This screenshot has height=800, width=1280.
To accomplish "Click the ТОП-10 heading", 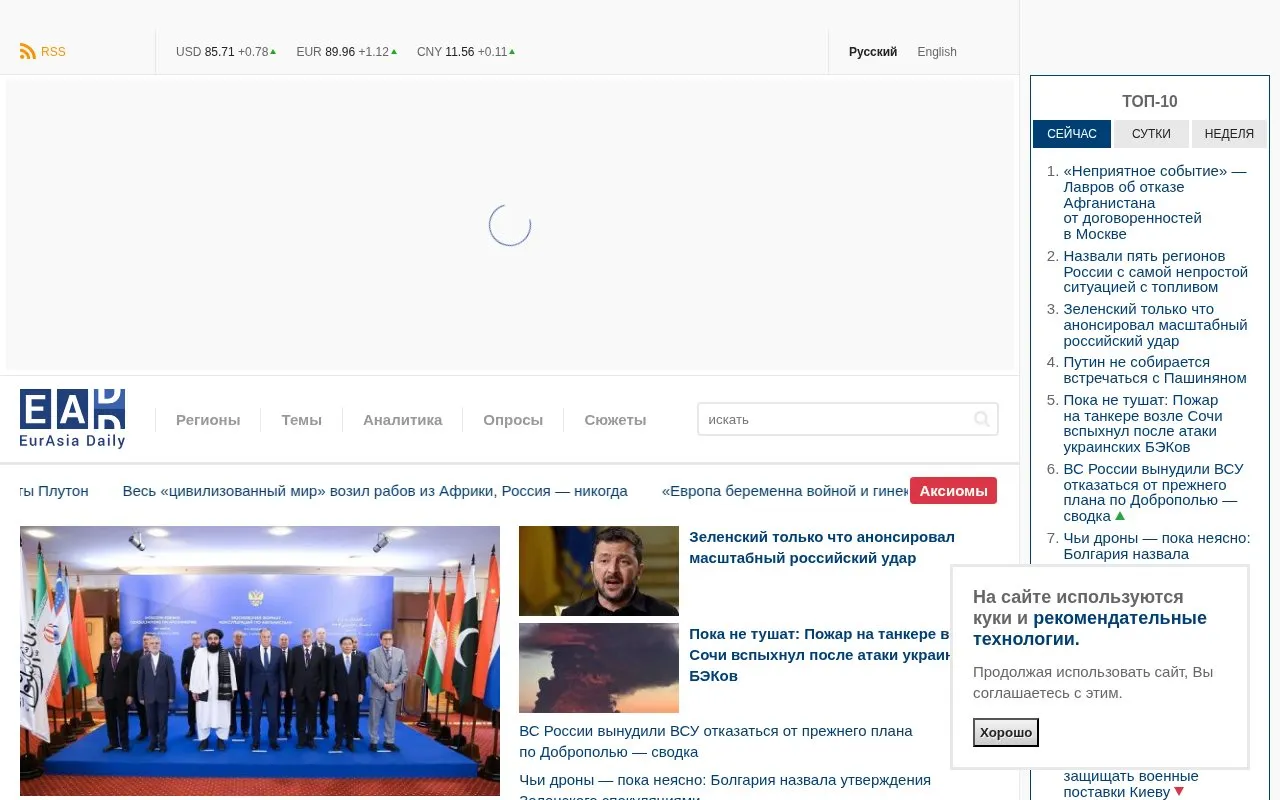I will tap(1150, 101).
